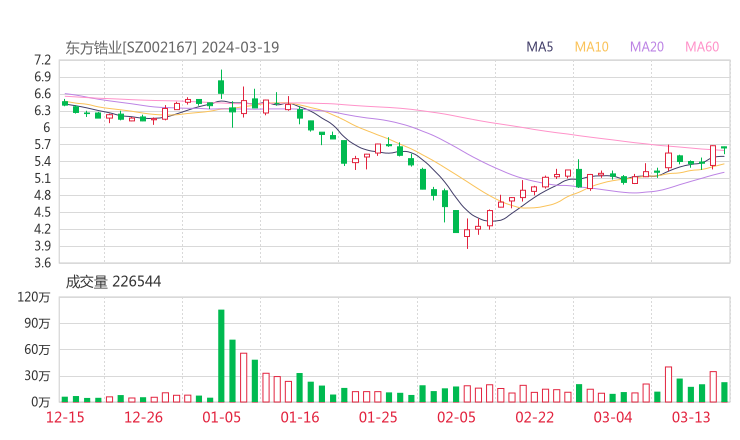
Task: Select the 5.1 price axis value
Action: (x=42, y=178)
